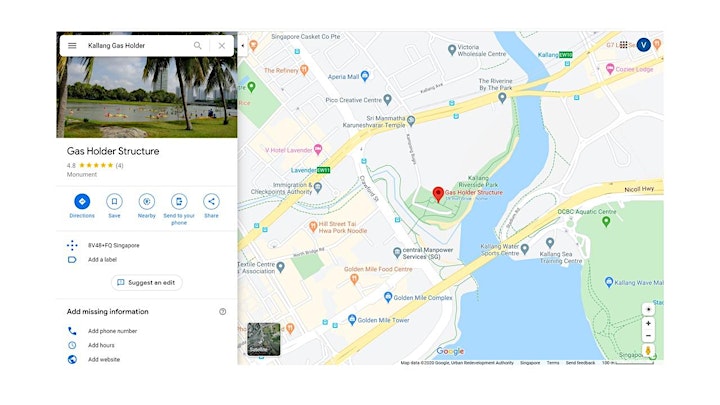Click Suggest an edit button
Screen dimensions: 720x405
(146, 282)
